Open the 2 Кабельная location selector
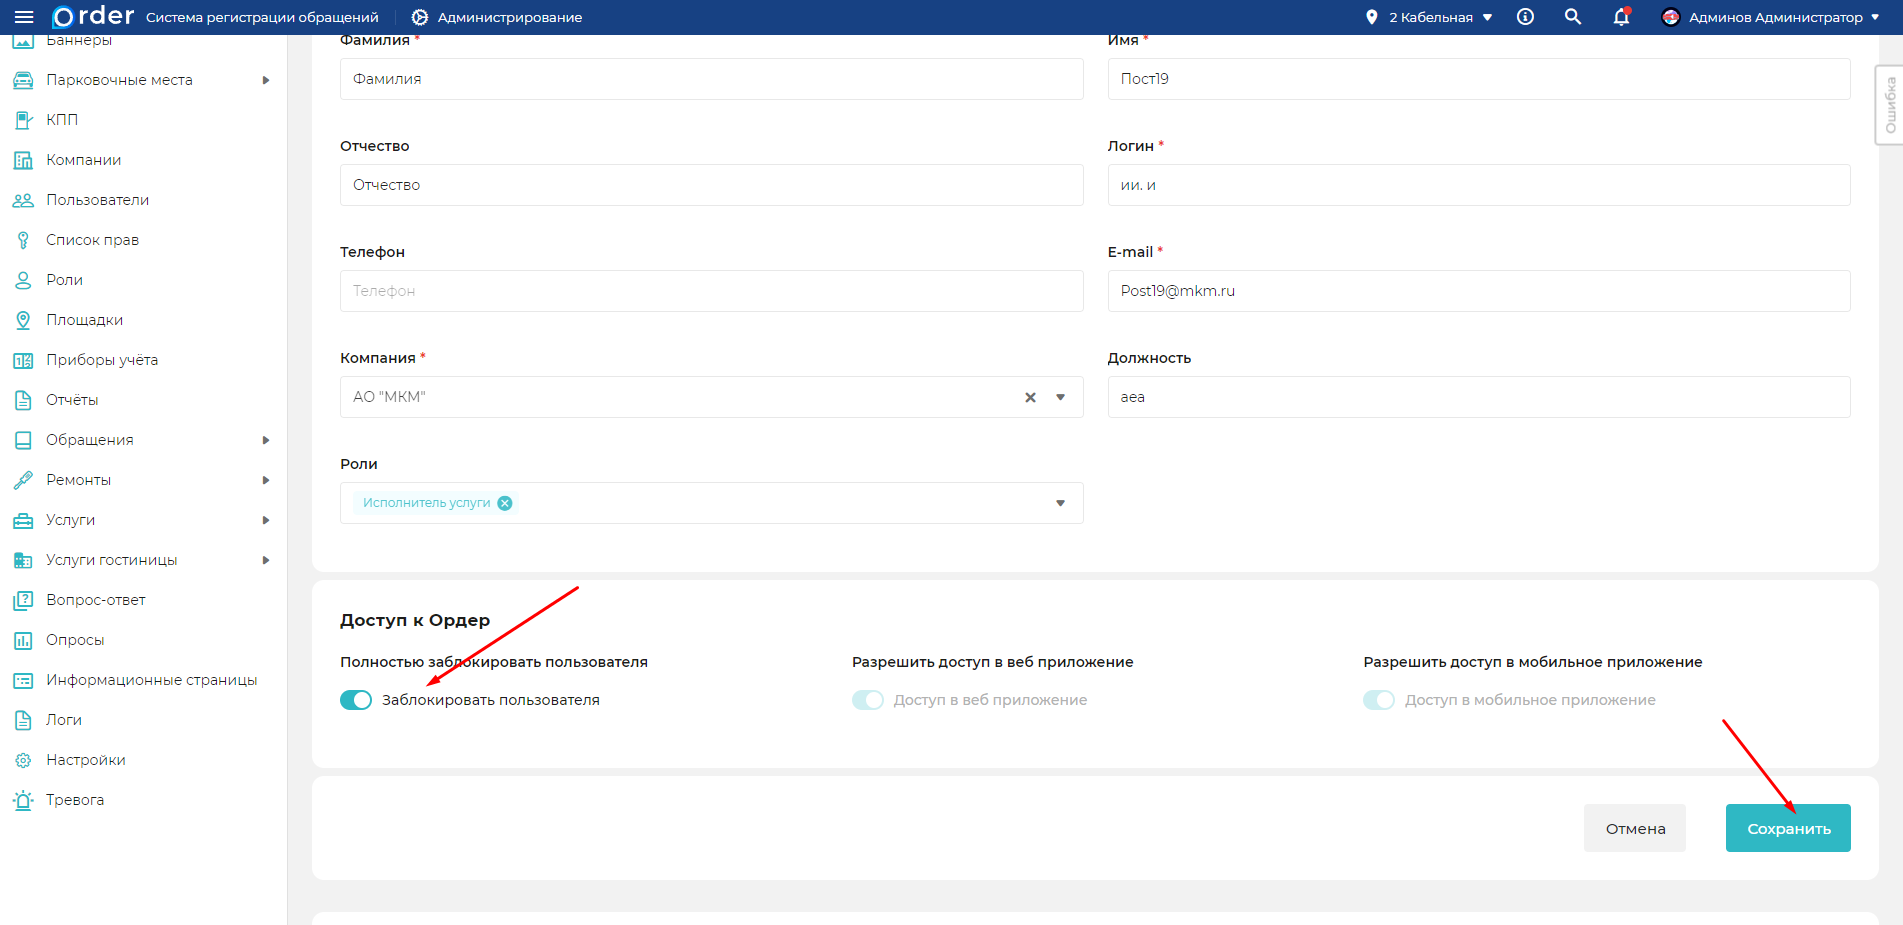 click(x=1430, y=17)
